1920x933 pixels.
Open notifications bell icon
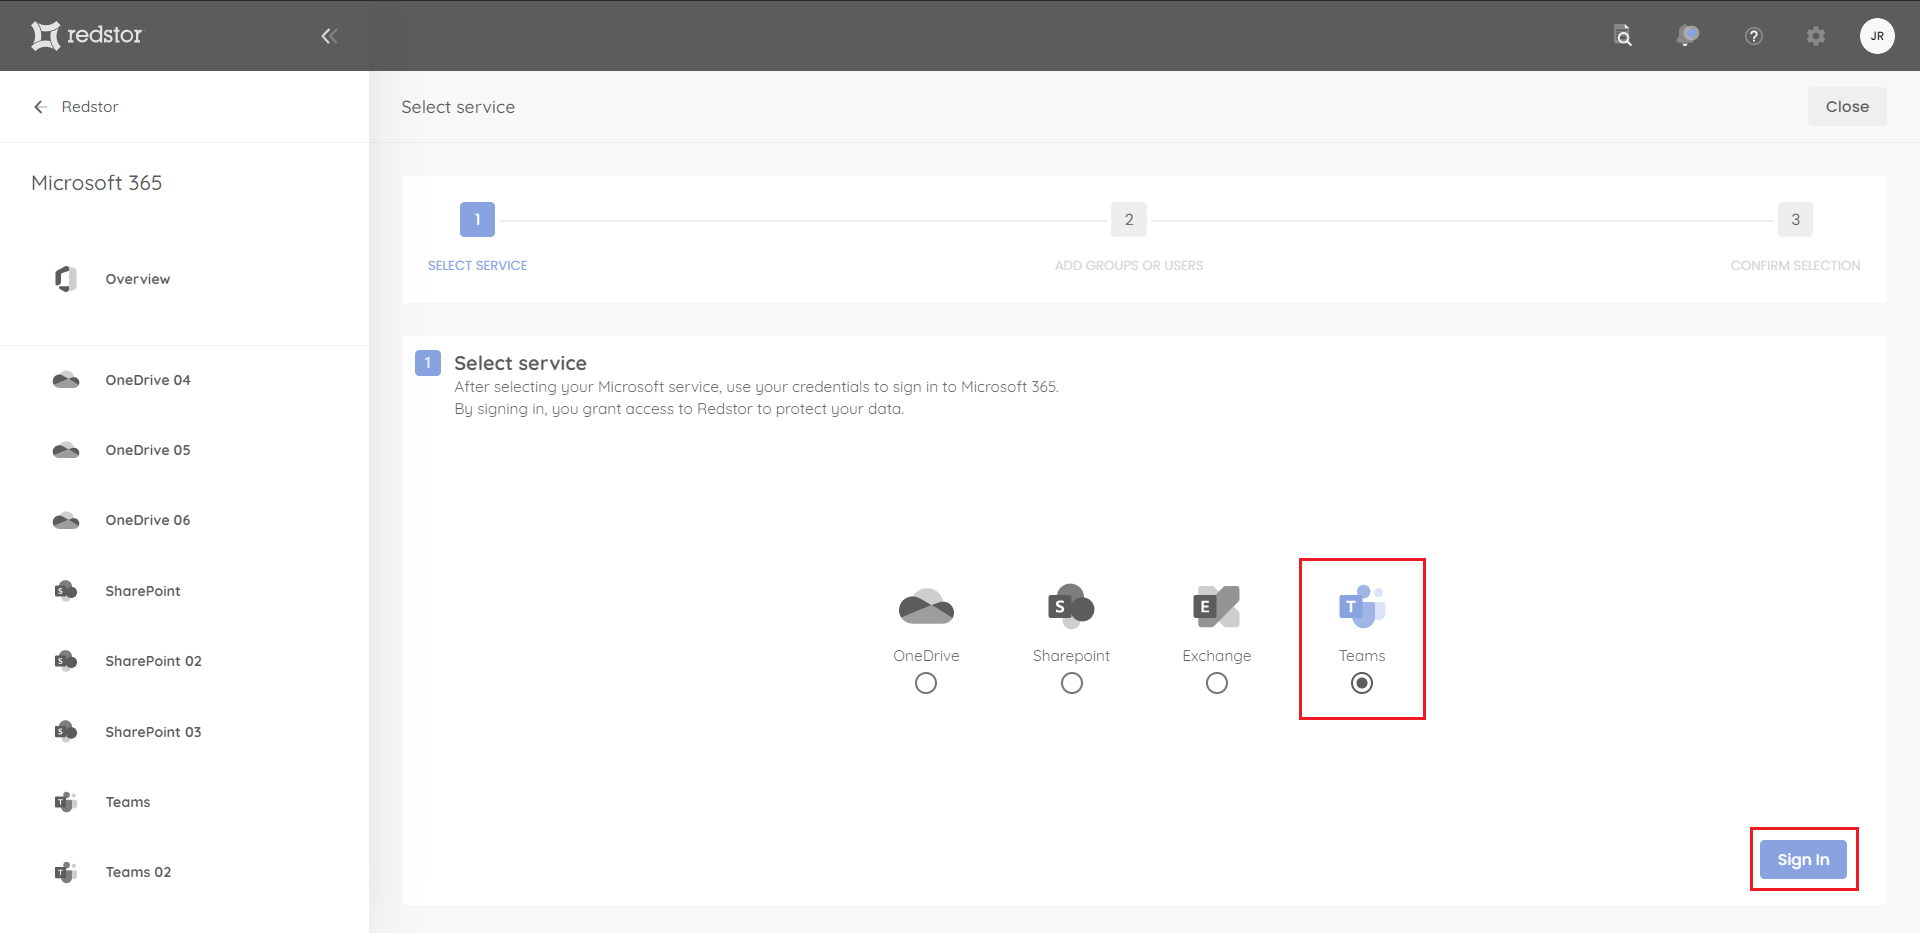coord(1688,36)
